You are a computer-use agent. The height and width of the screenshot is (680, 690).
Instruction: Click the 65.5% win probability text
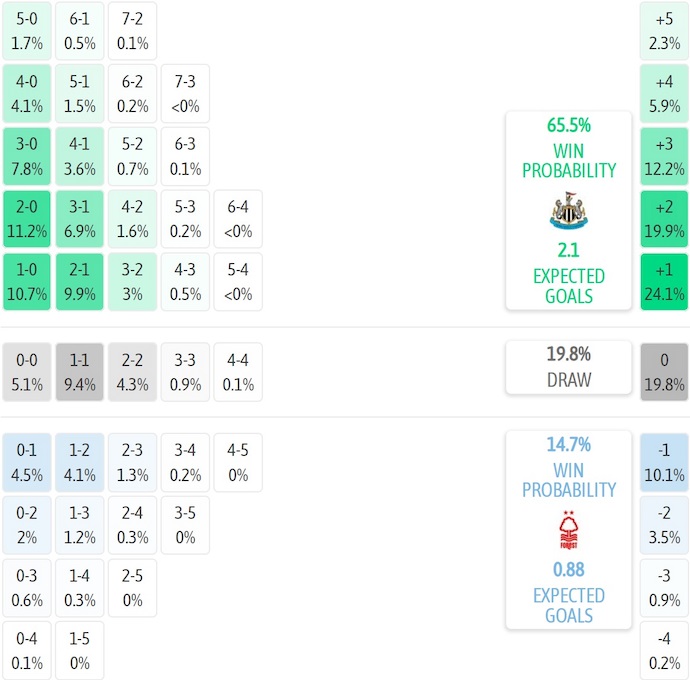coord(568,126)
